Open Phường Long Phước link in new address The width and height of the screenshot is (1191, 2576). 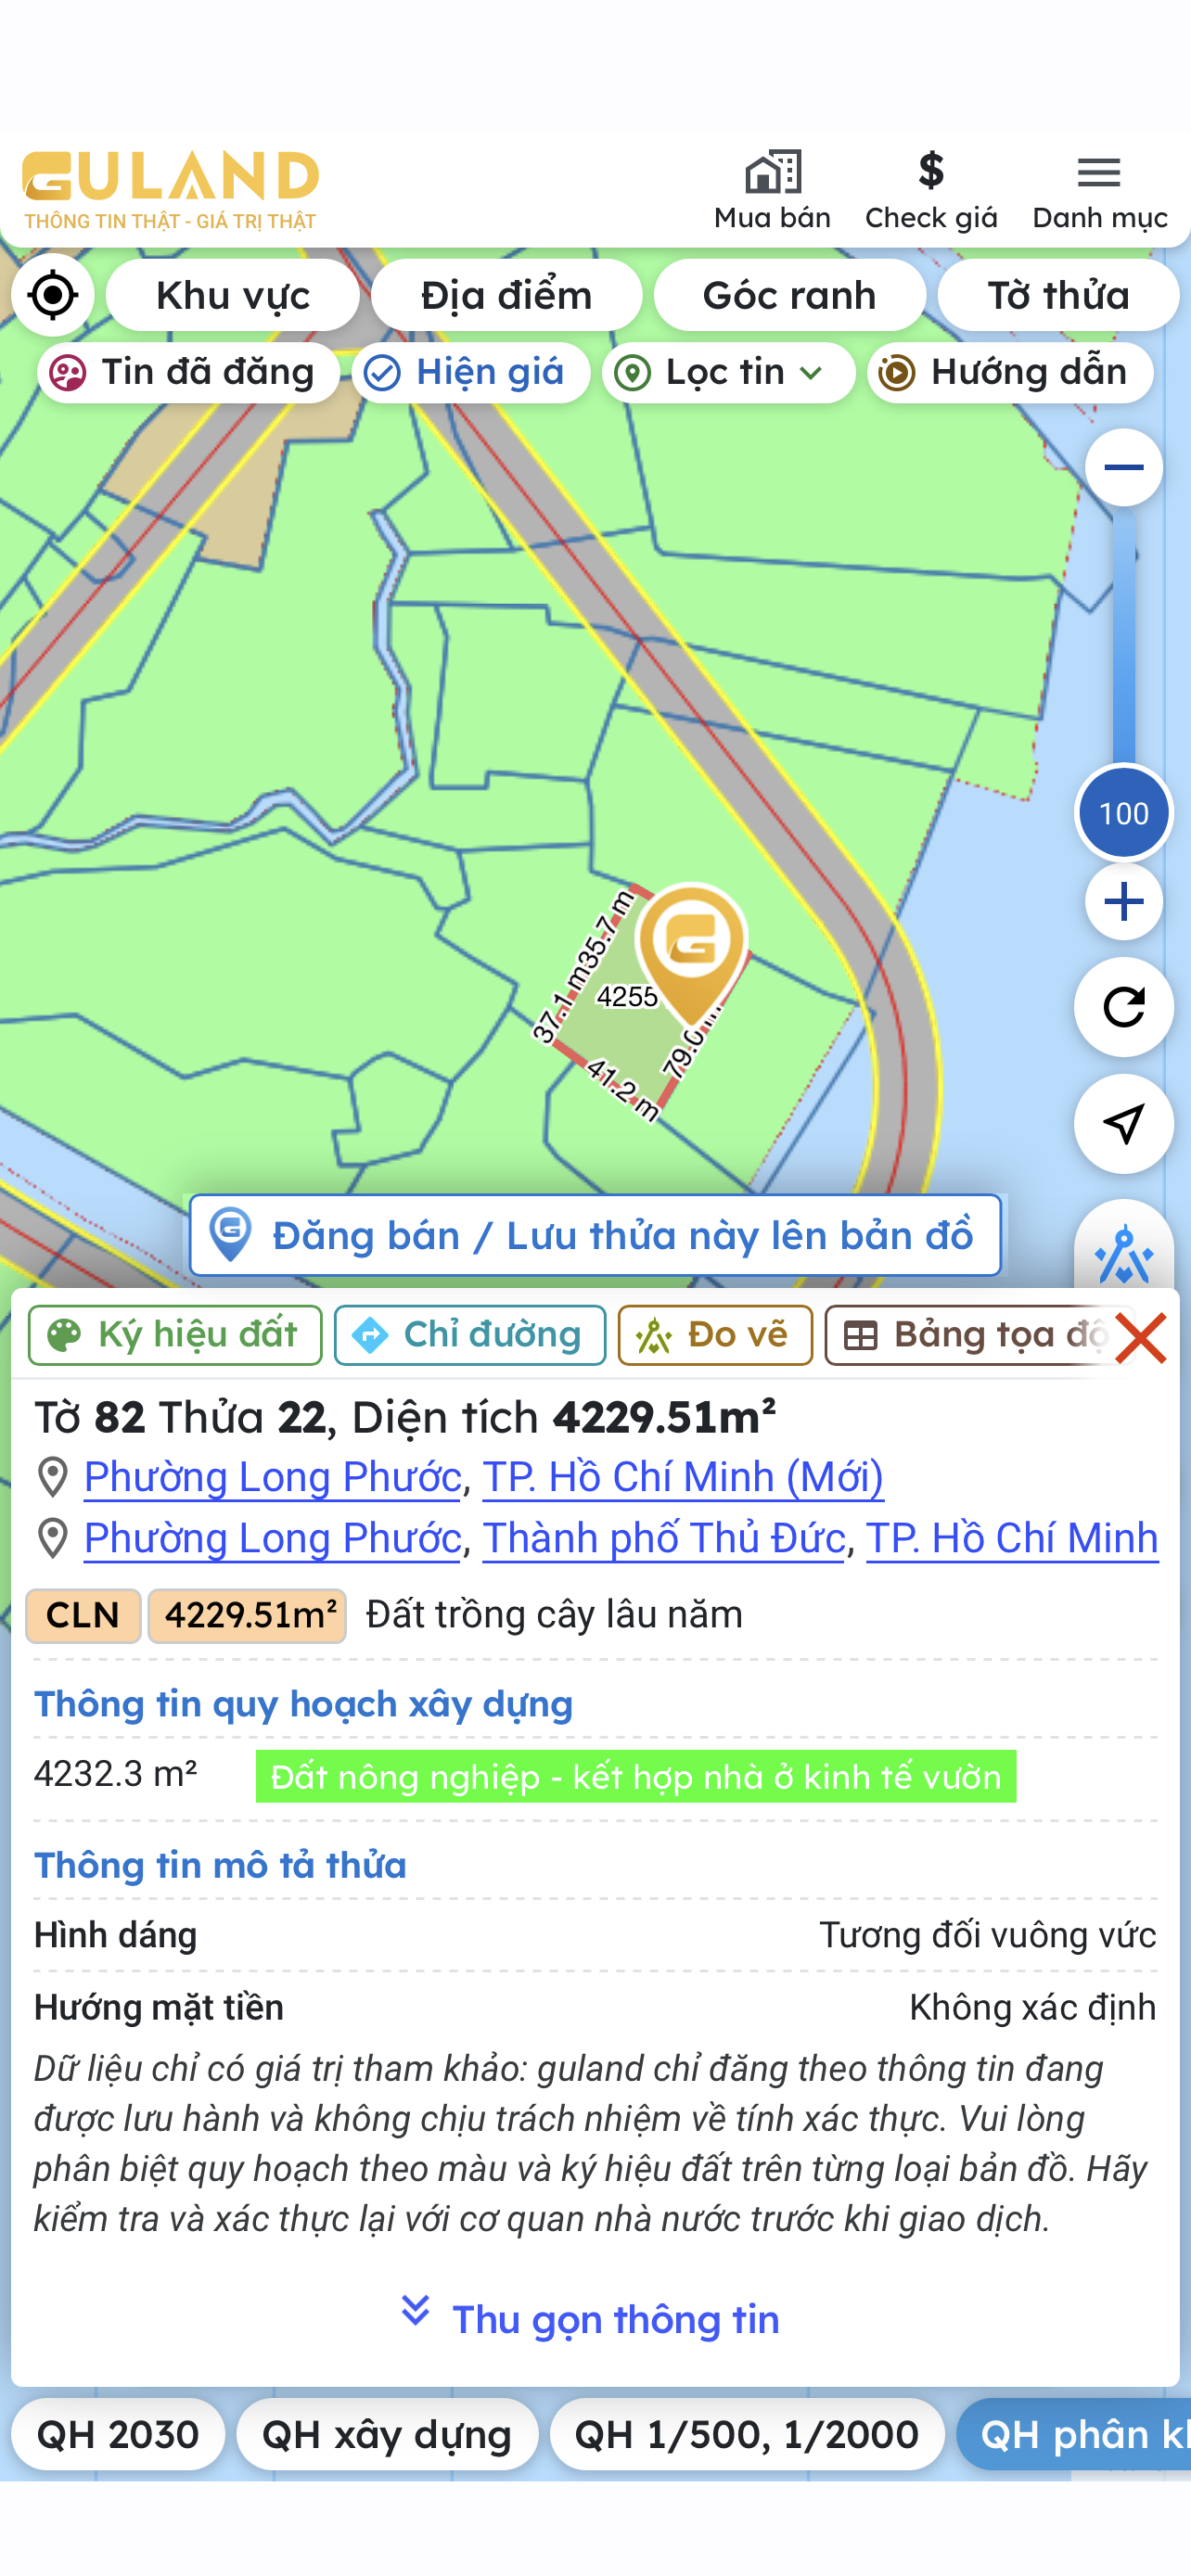coord(273,1477)
